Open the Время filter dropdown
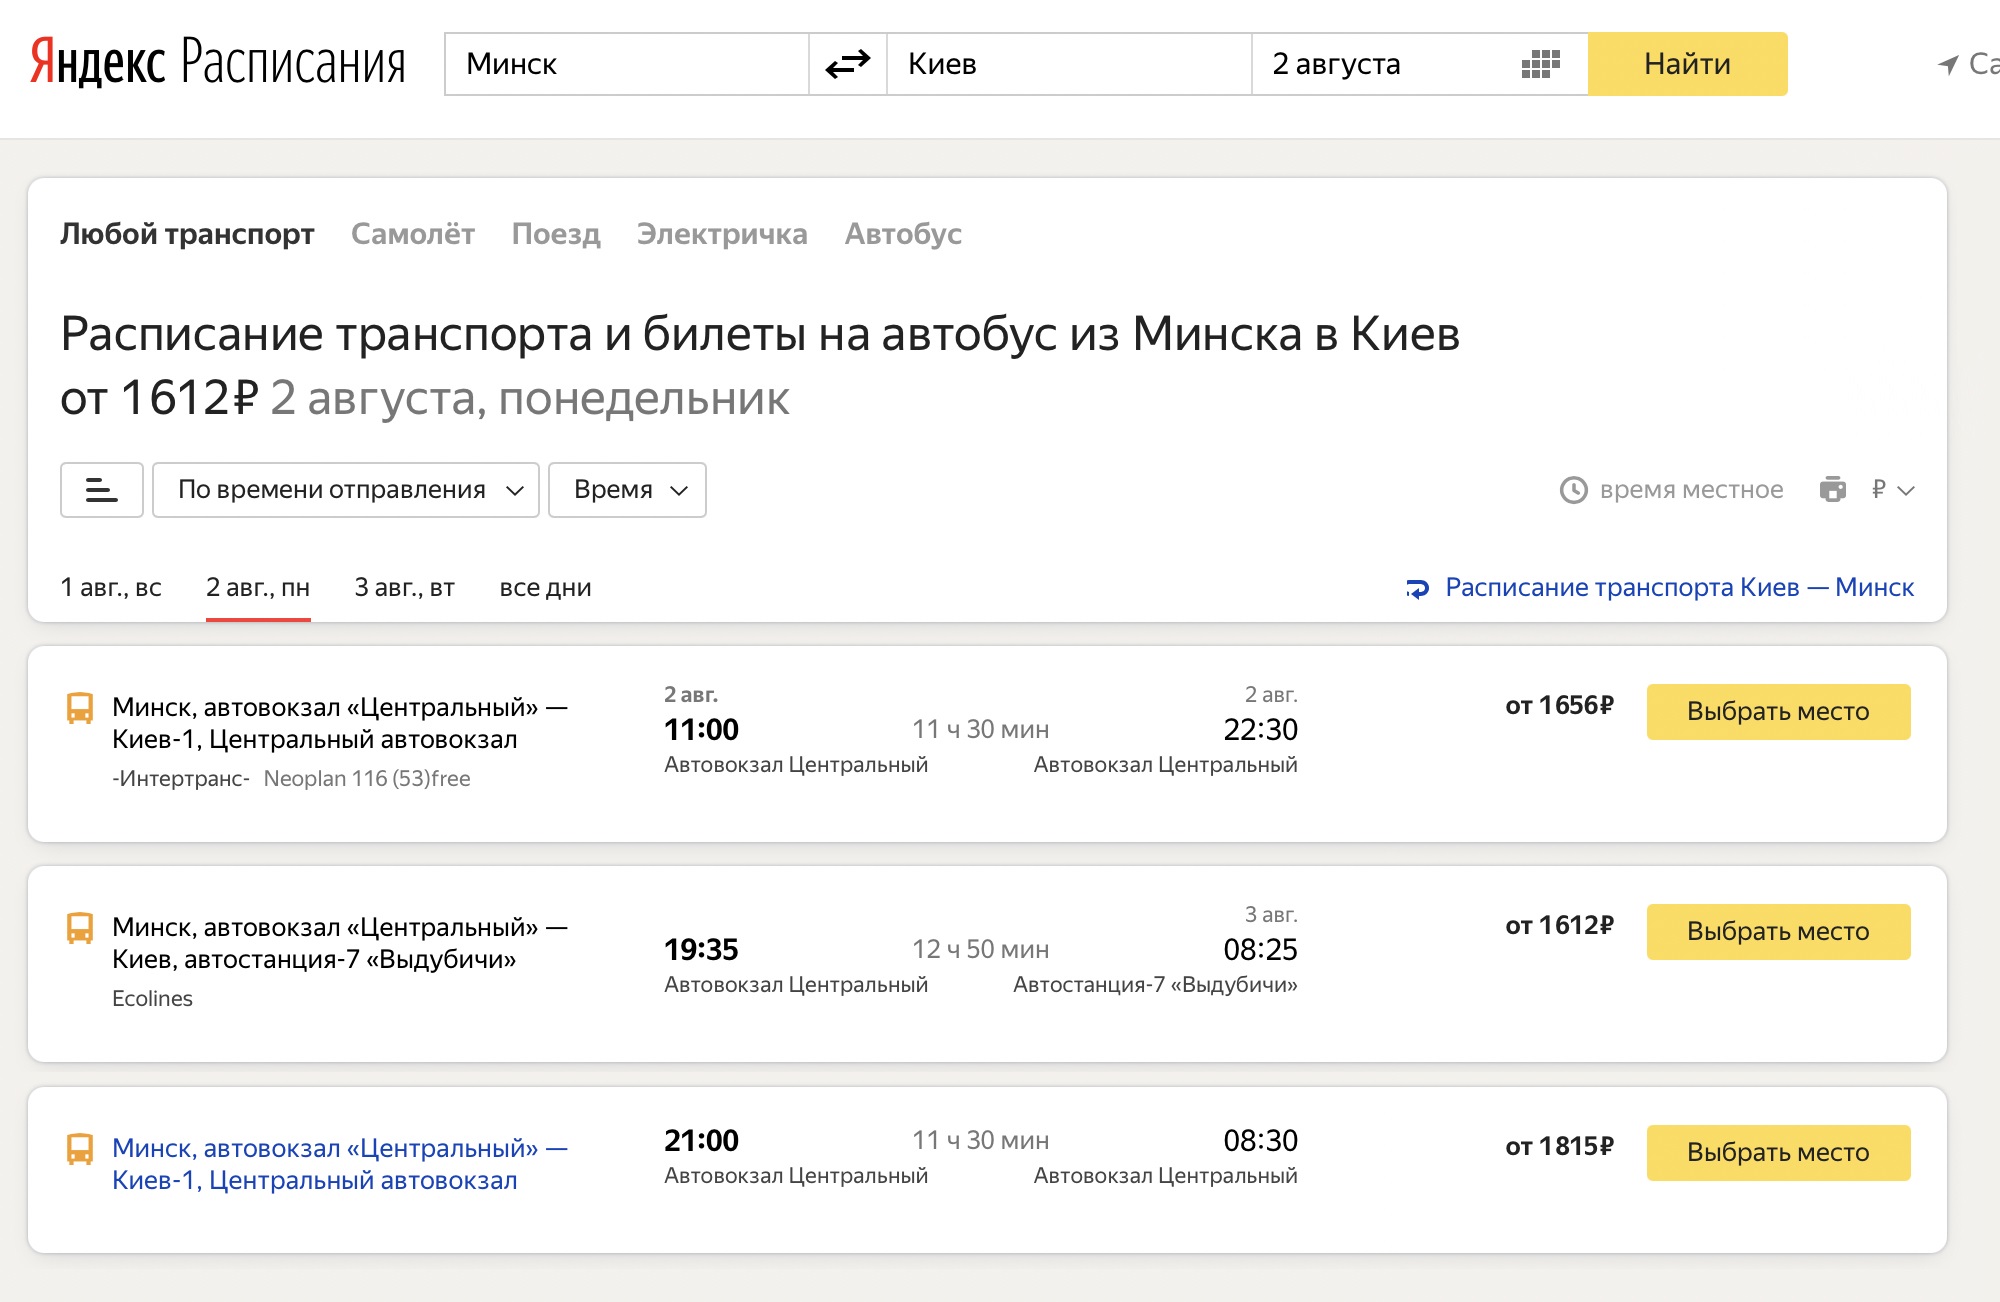 point(628,490)
